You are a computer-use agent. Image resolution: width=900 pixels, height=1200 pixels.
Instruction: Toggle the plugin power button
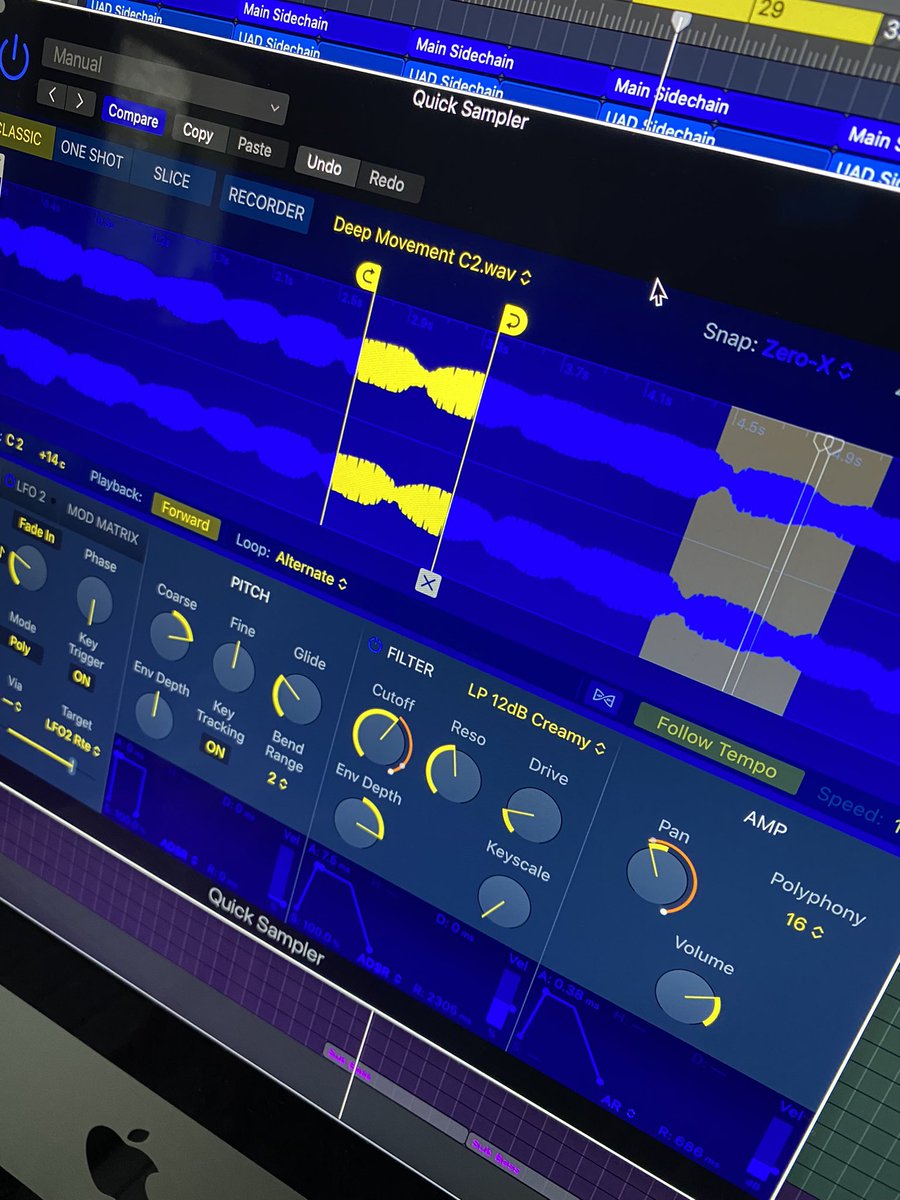pyautogui.click(x=13, y=57)
